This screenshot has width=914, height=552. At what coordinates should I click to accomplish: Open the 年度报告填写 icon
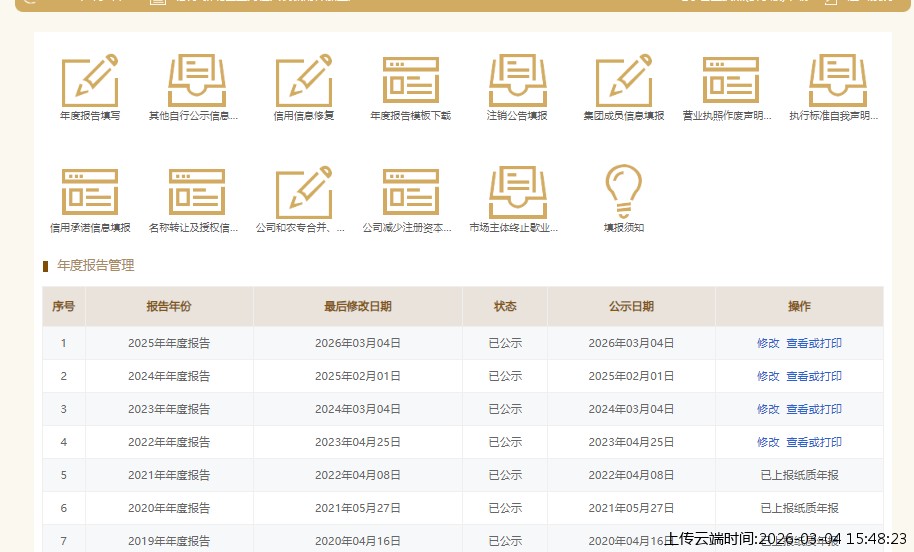[x=90, y=81]
